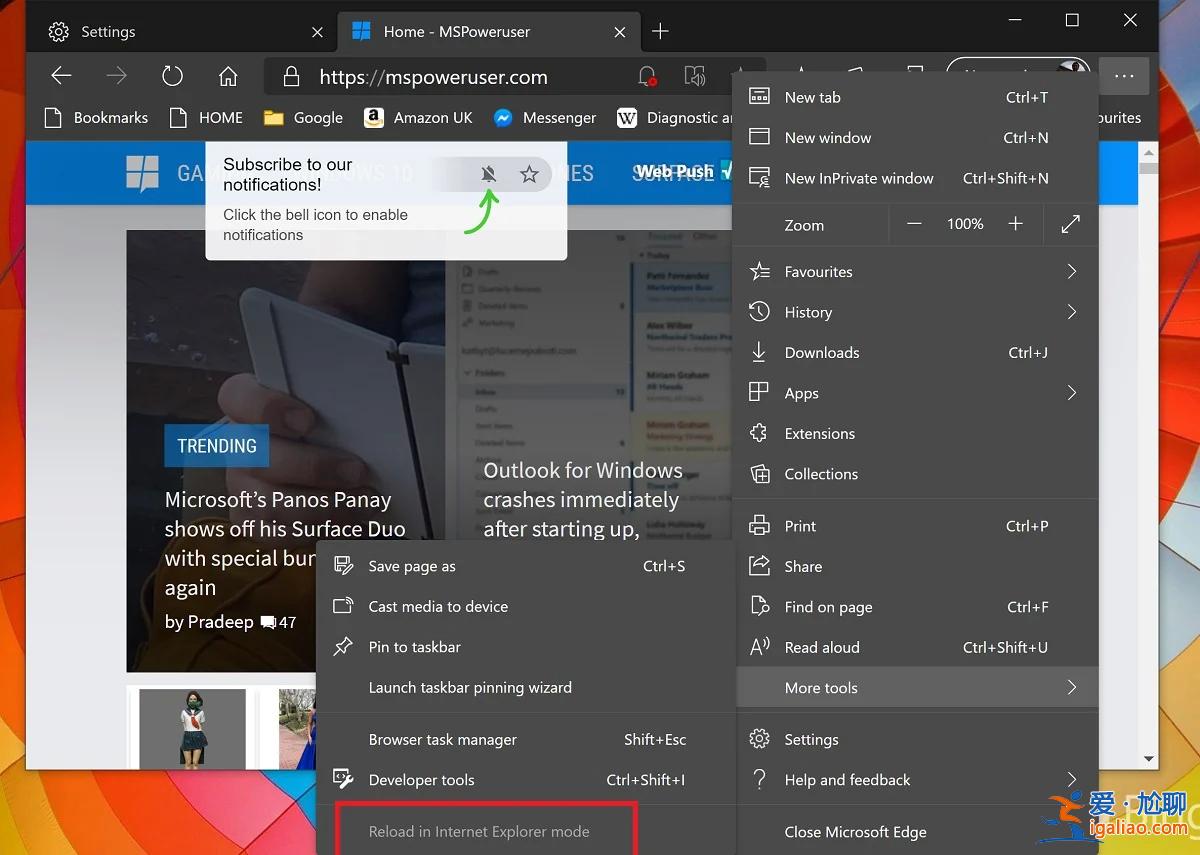Switch to the Settings tab

(110, 31)
